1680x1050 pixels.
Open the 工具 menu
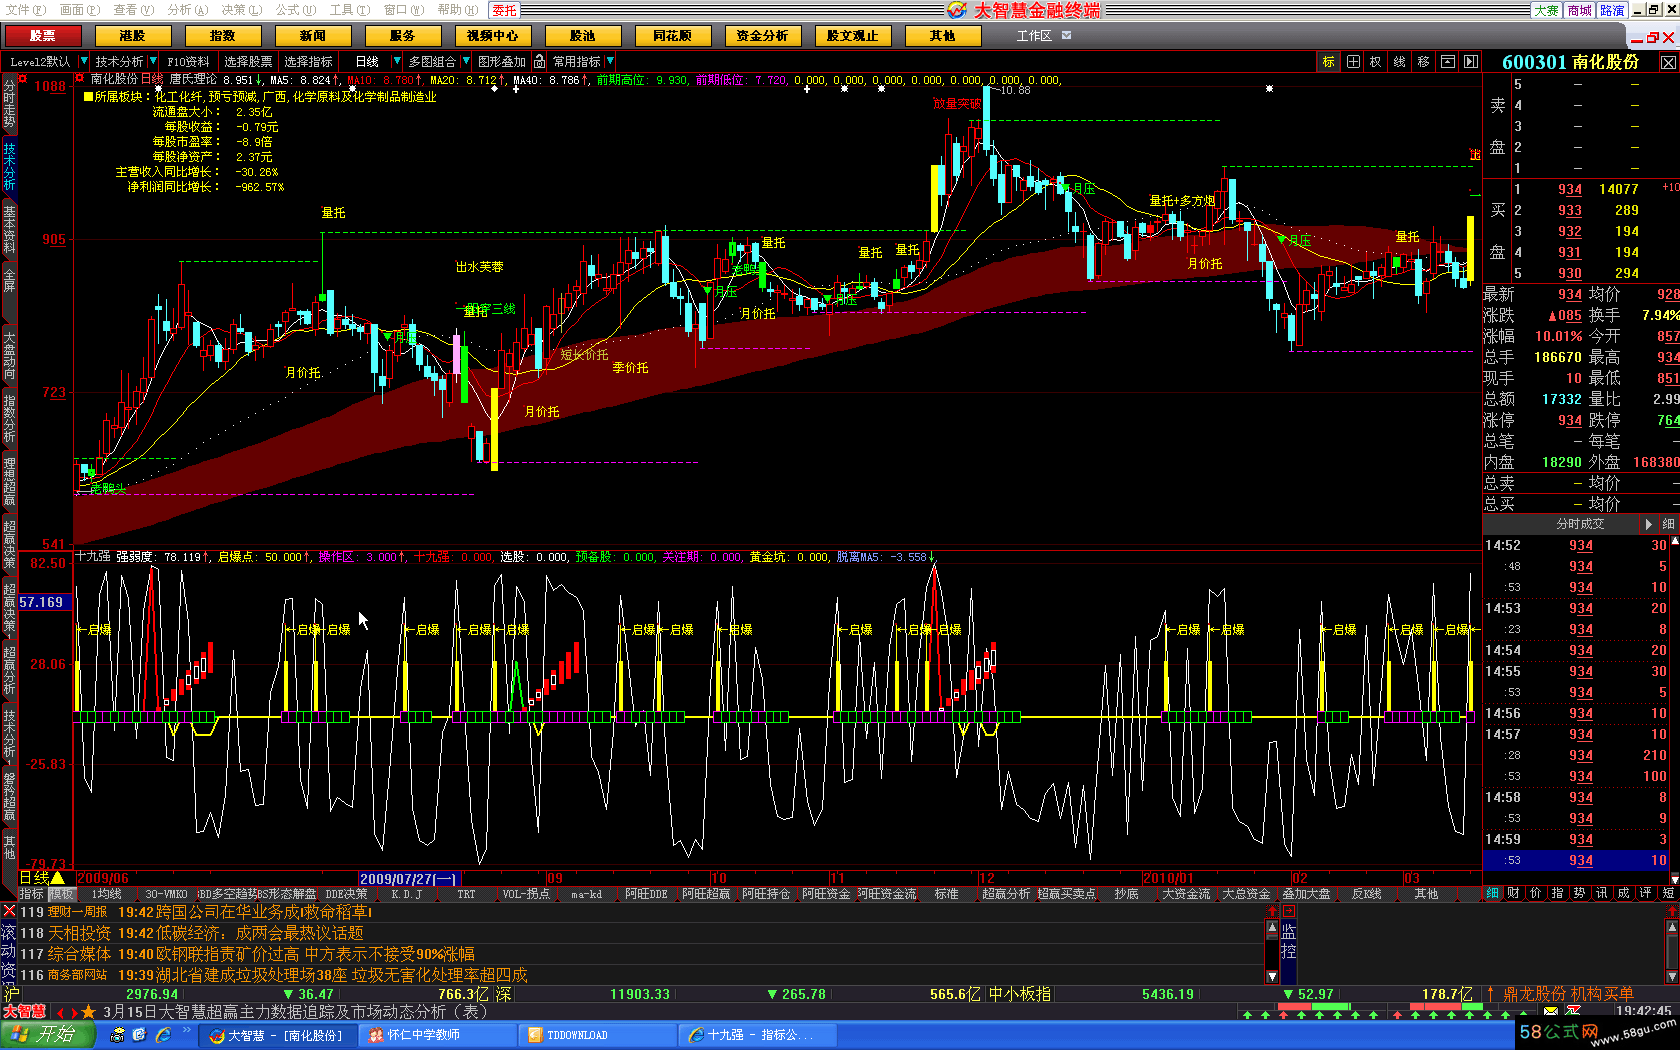(x=349, y=10)
